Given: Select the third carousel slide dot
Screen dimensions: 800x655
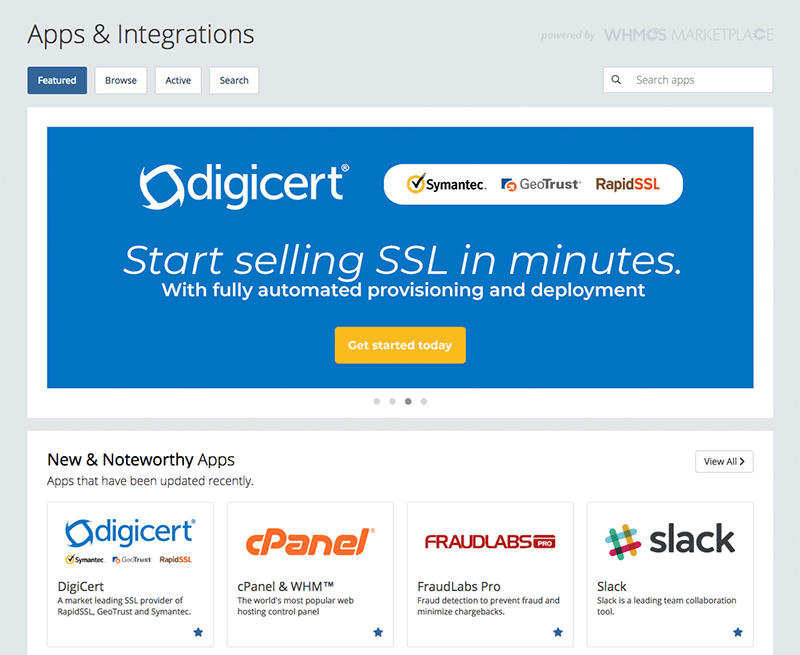Looking at the screenshot, I should pos(408,401).
